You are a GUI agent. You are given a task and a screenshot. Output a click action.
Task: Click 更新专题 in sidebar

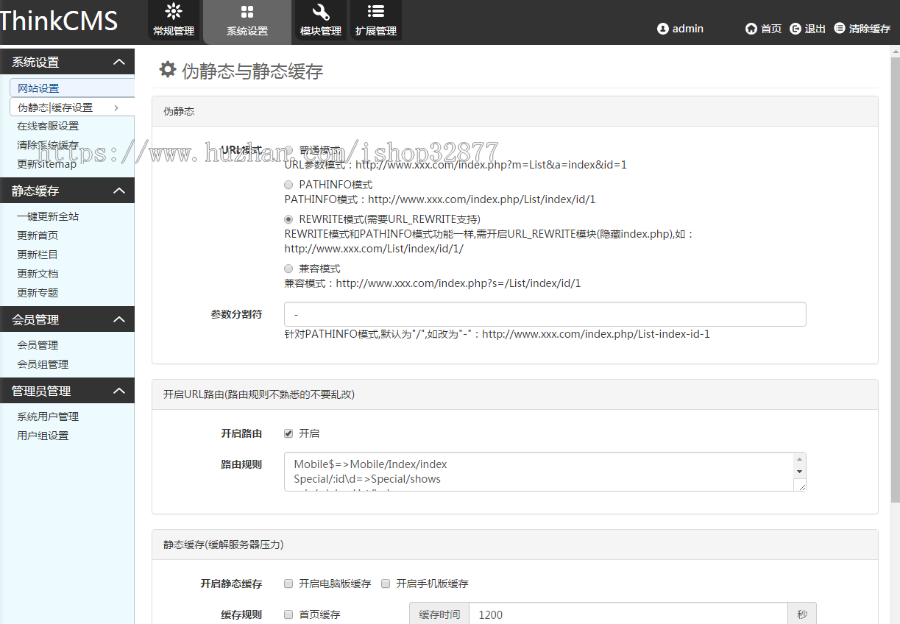37,292
